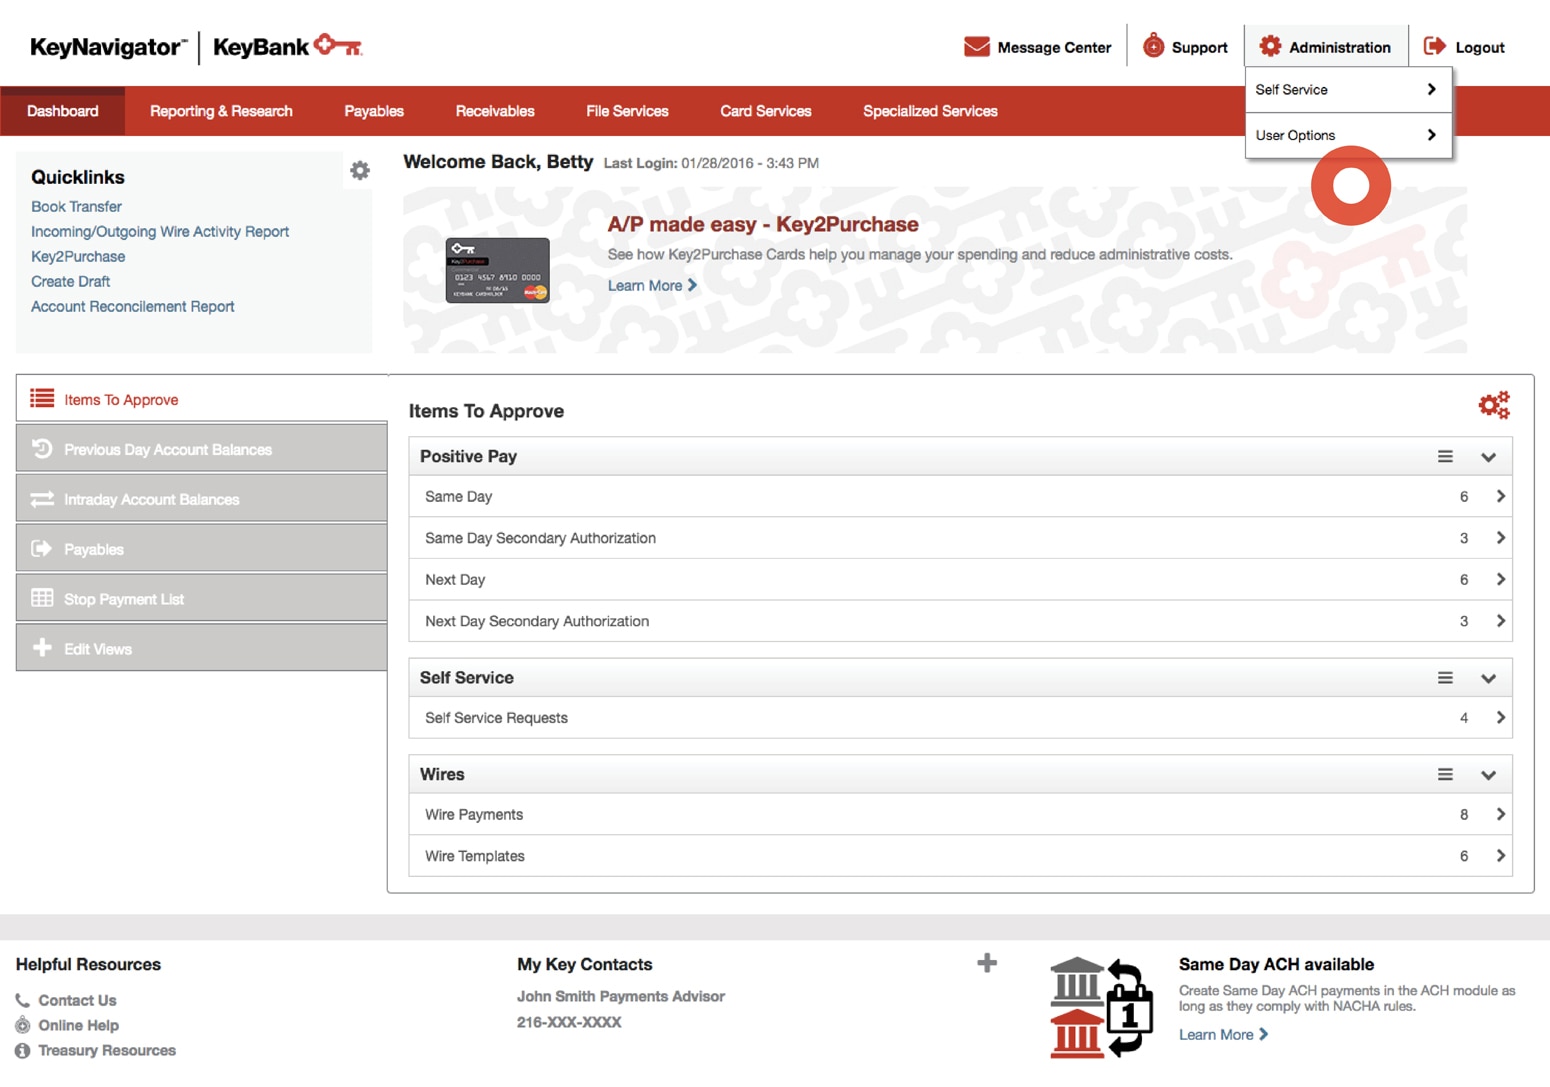The image size is (1550, 1087).
Task: Open Reporting & Research menu
Action: (221, 111)
